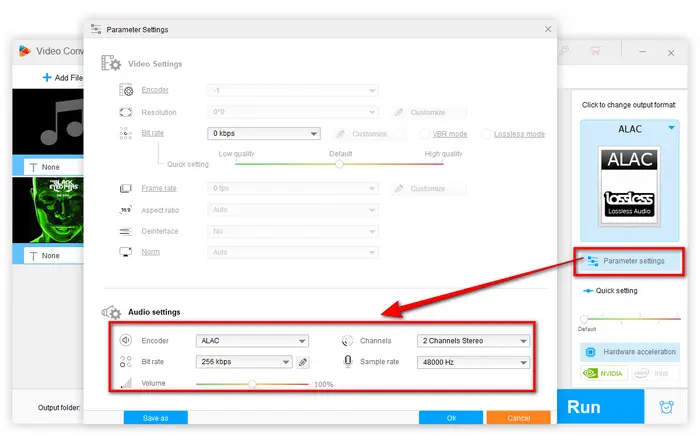Click the Save as button
700x443 pixels.
155,418
